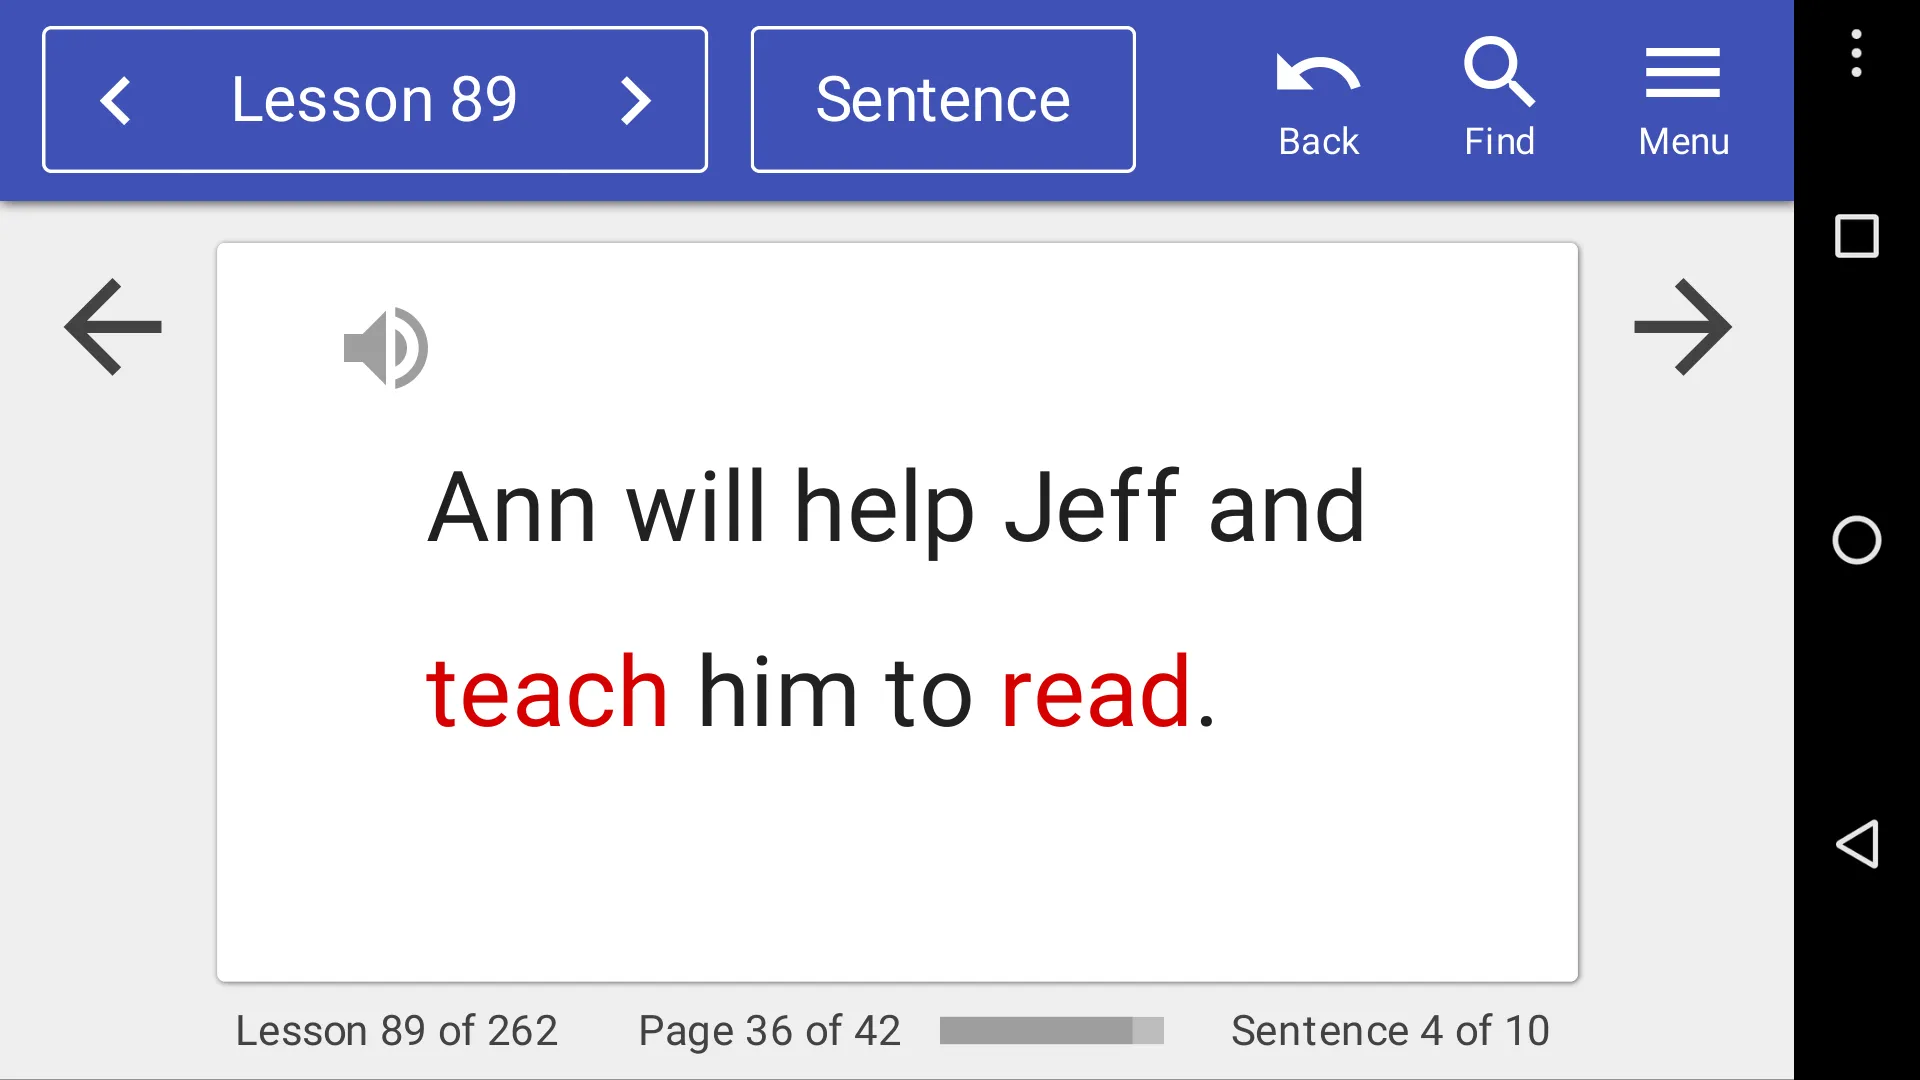Navigate to next lesson with arrow
Screen dimensions: 1920x1080
(x=633, y=100)
